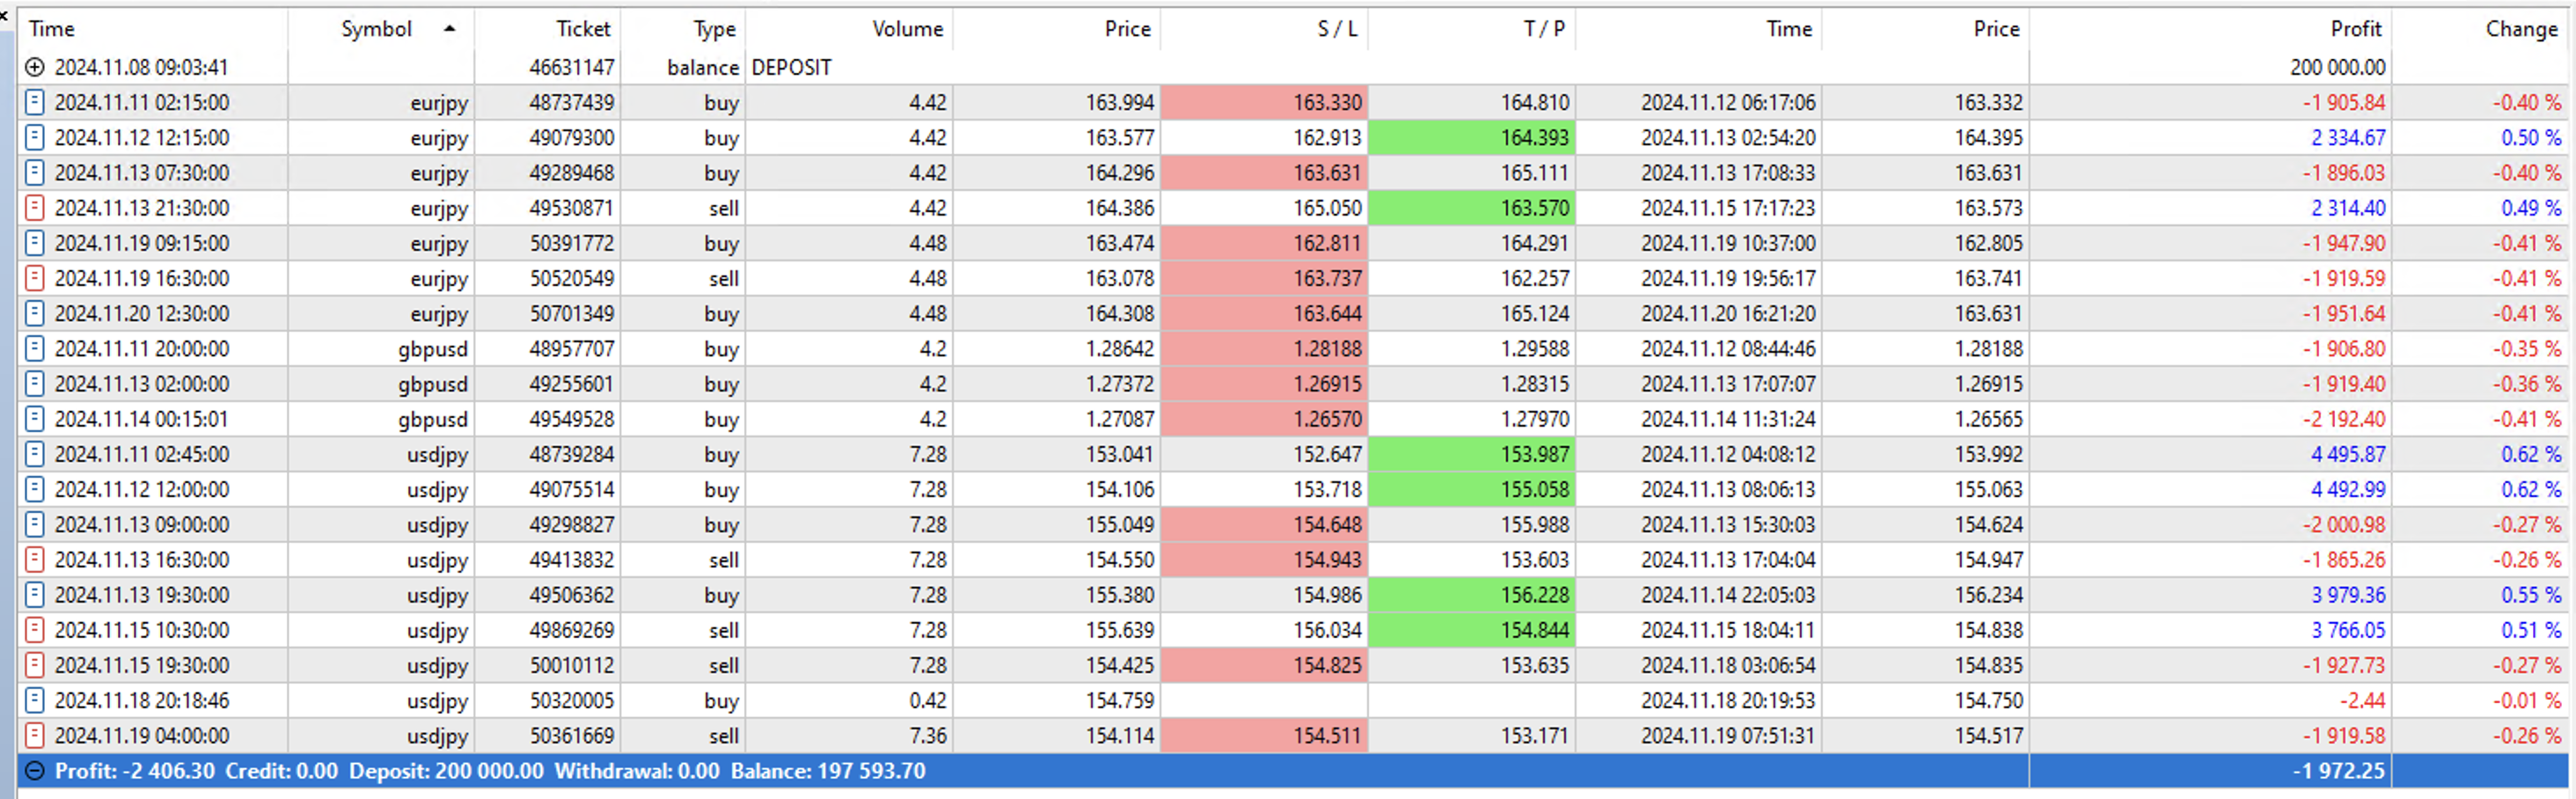This screenshot has height=799, width=2576.
Task: Sort by the Symbol column header
Action: 381,29
